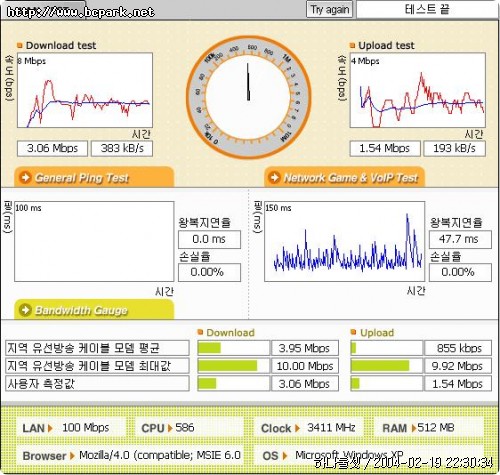500x475 pixels.
Task: Select the 지역 유선방송 케이블 모뎀 최대값 row label
Action: (x=97, y=366)
